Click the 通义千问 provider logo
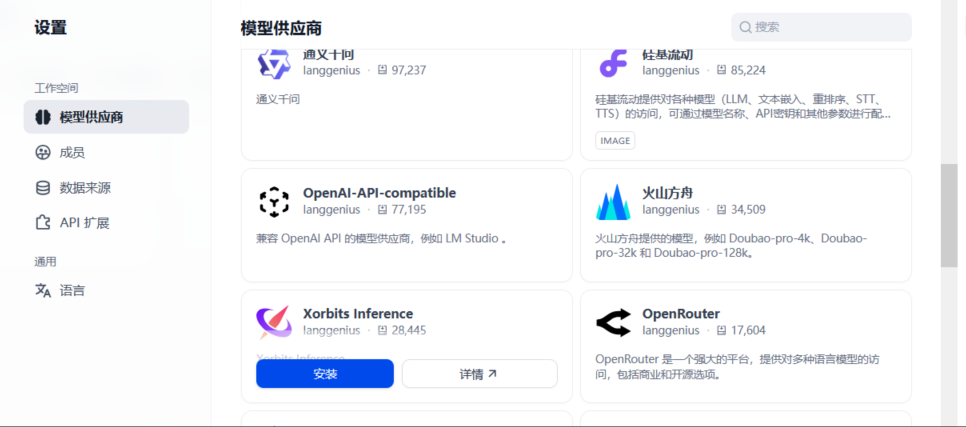 point(274,64)
